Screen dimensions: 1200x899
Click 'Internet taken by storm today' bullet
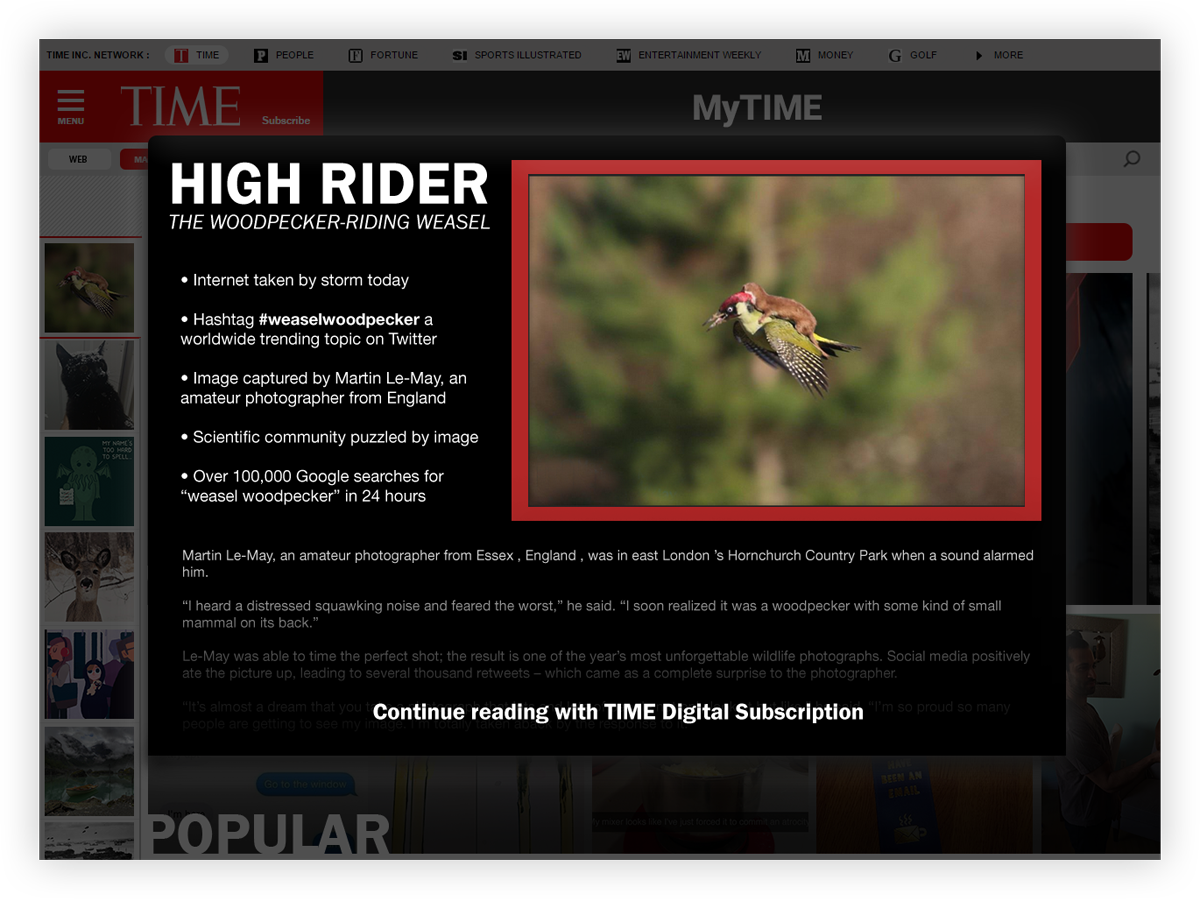pos(295,280)
